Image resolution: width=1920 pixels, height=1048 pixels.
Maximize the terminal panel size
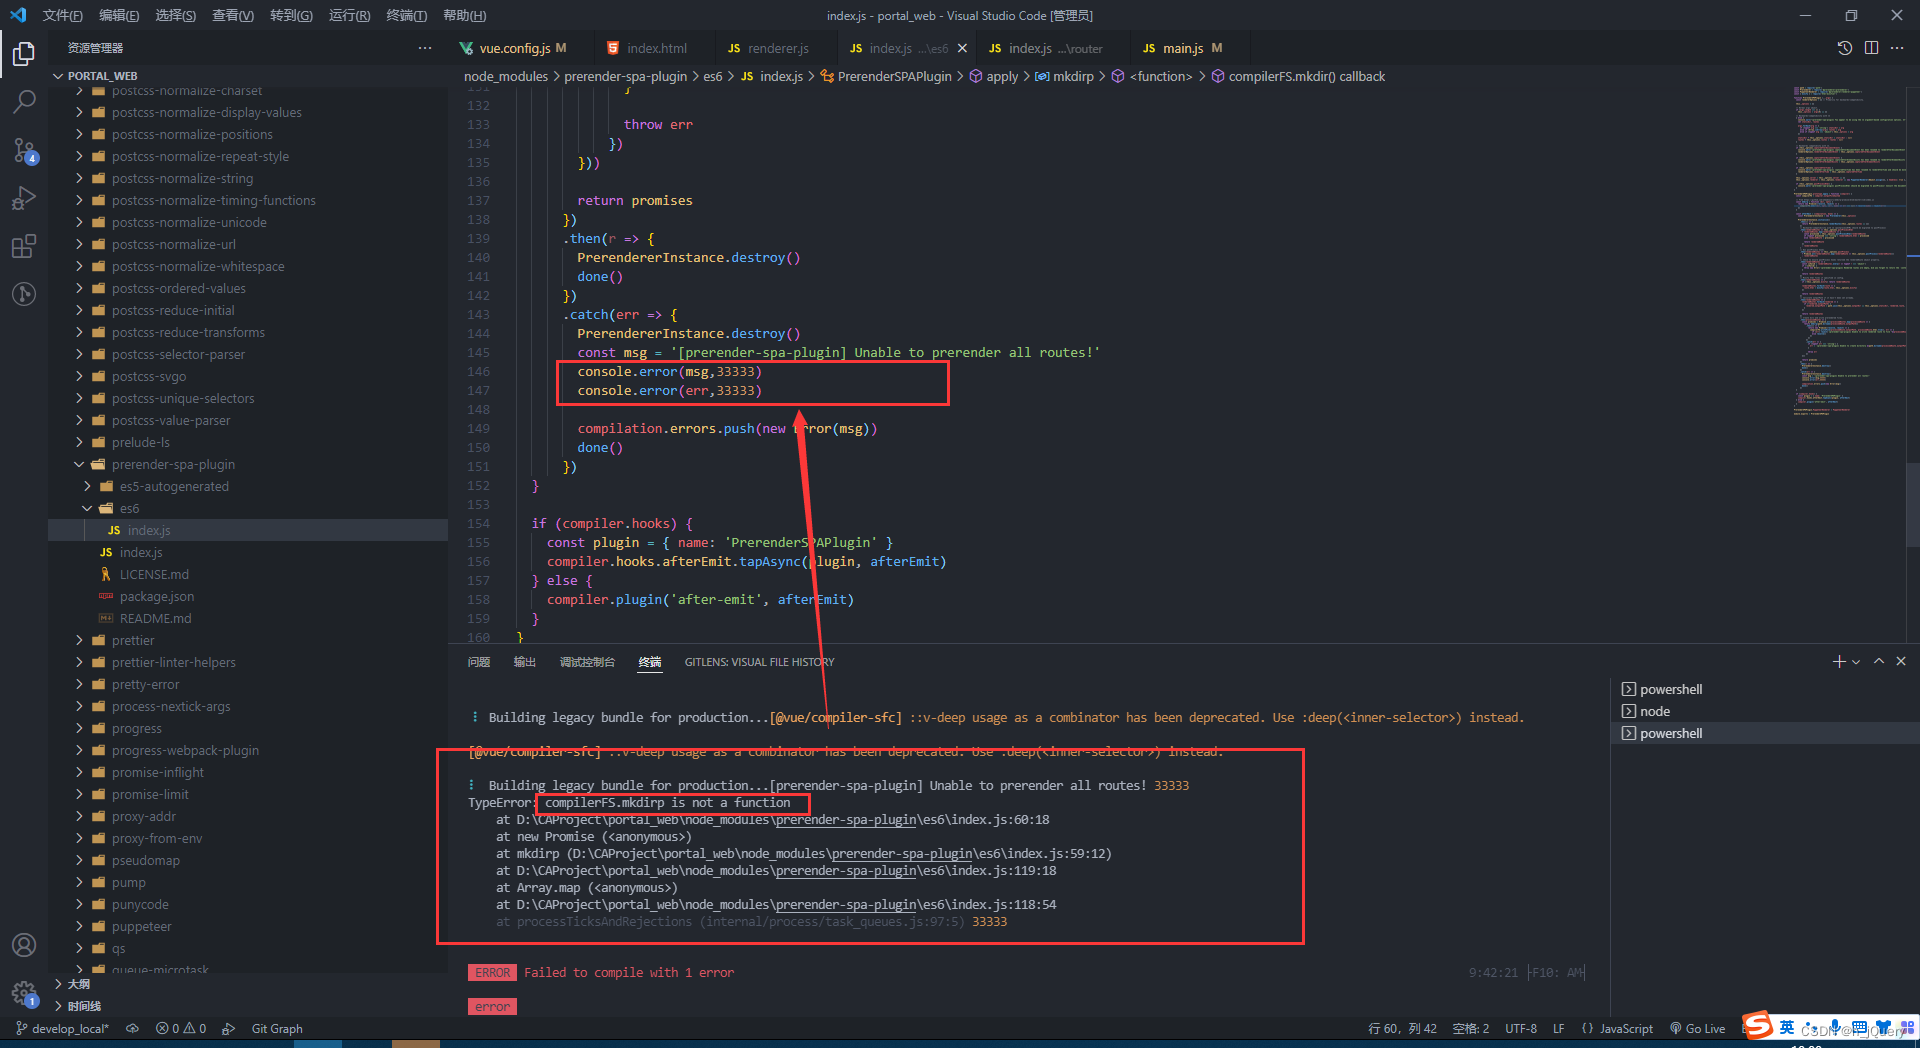pyautogui.click(x=1879, y=662)
